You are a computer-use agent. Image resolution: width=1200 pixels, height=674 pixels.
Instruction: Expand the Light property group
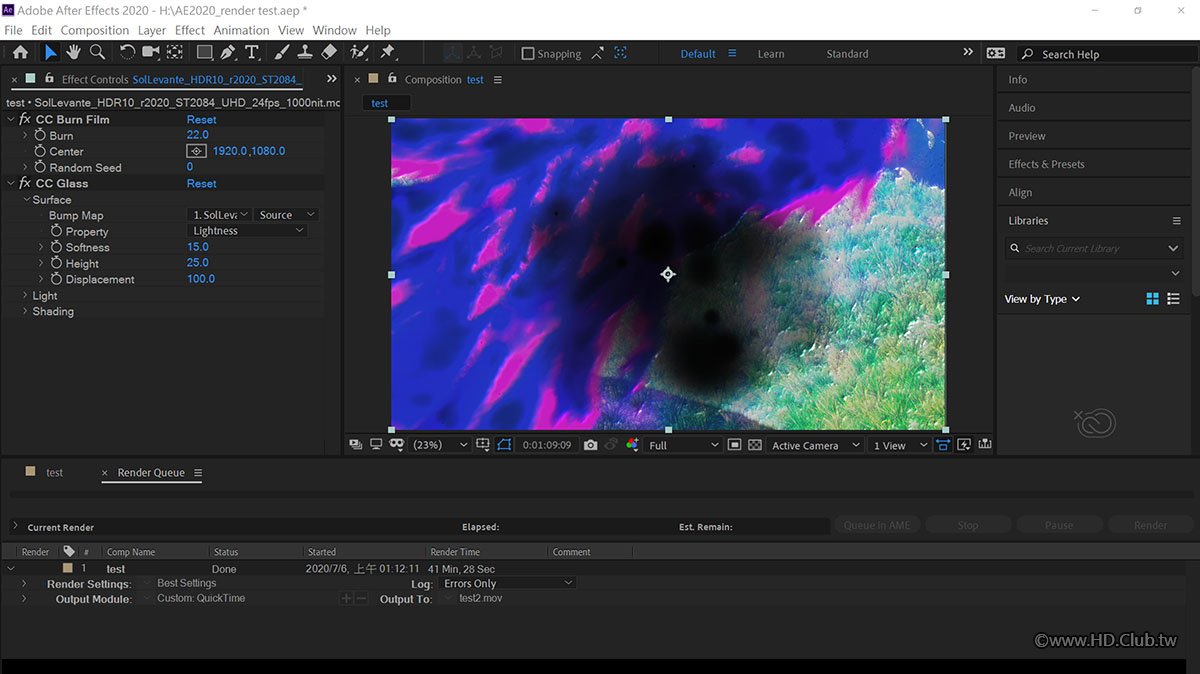pos(25,296)
